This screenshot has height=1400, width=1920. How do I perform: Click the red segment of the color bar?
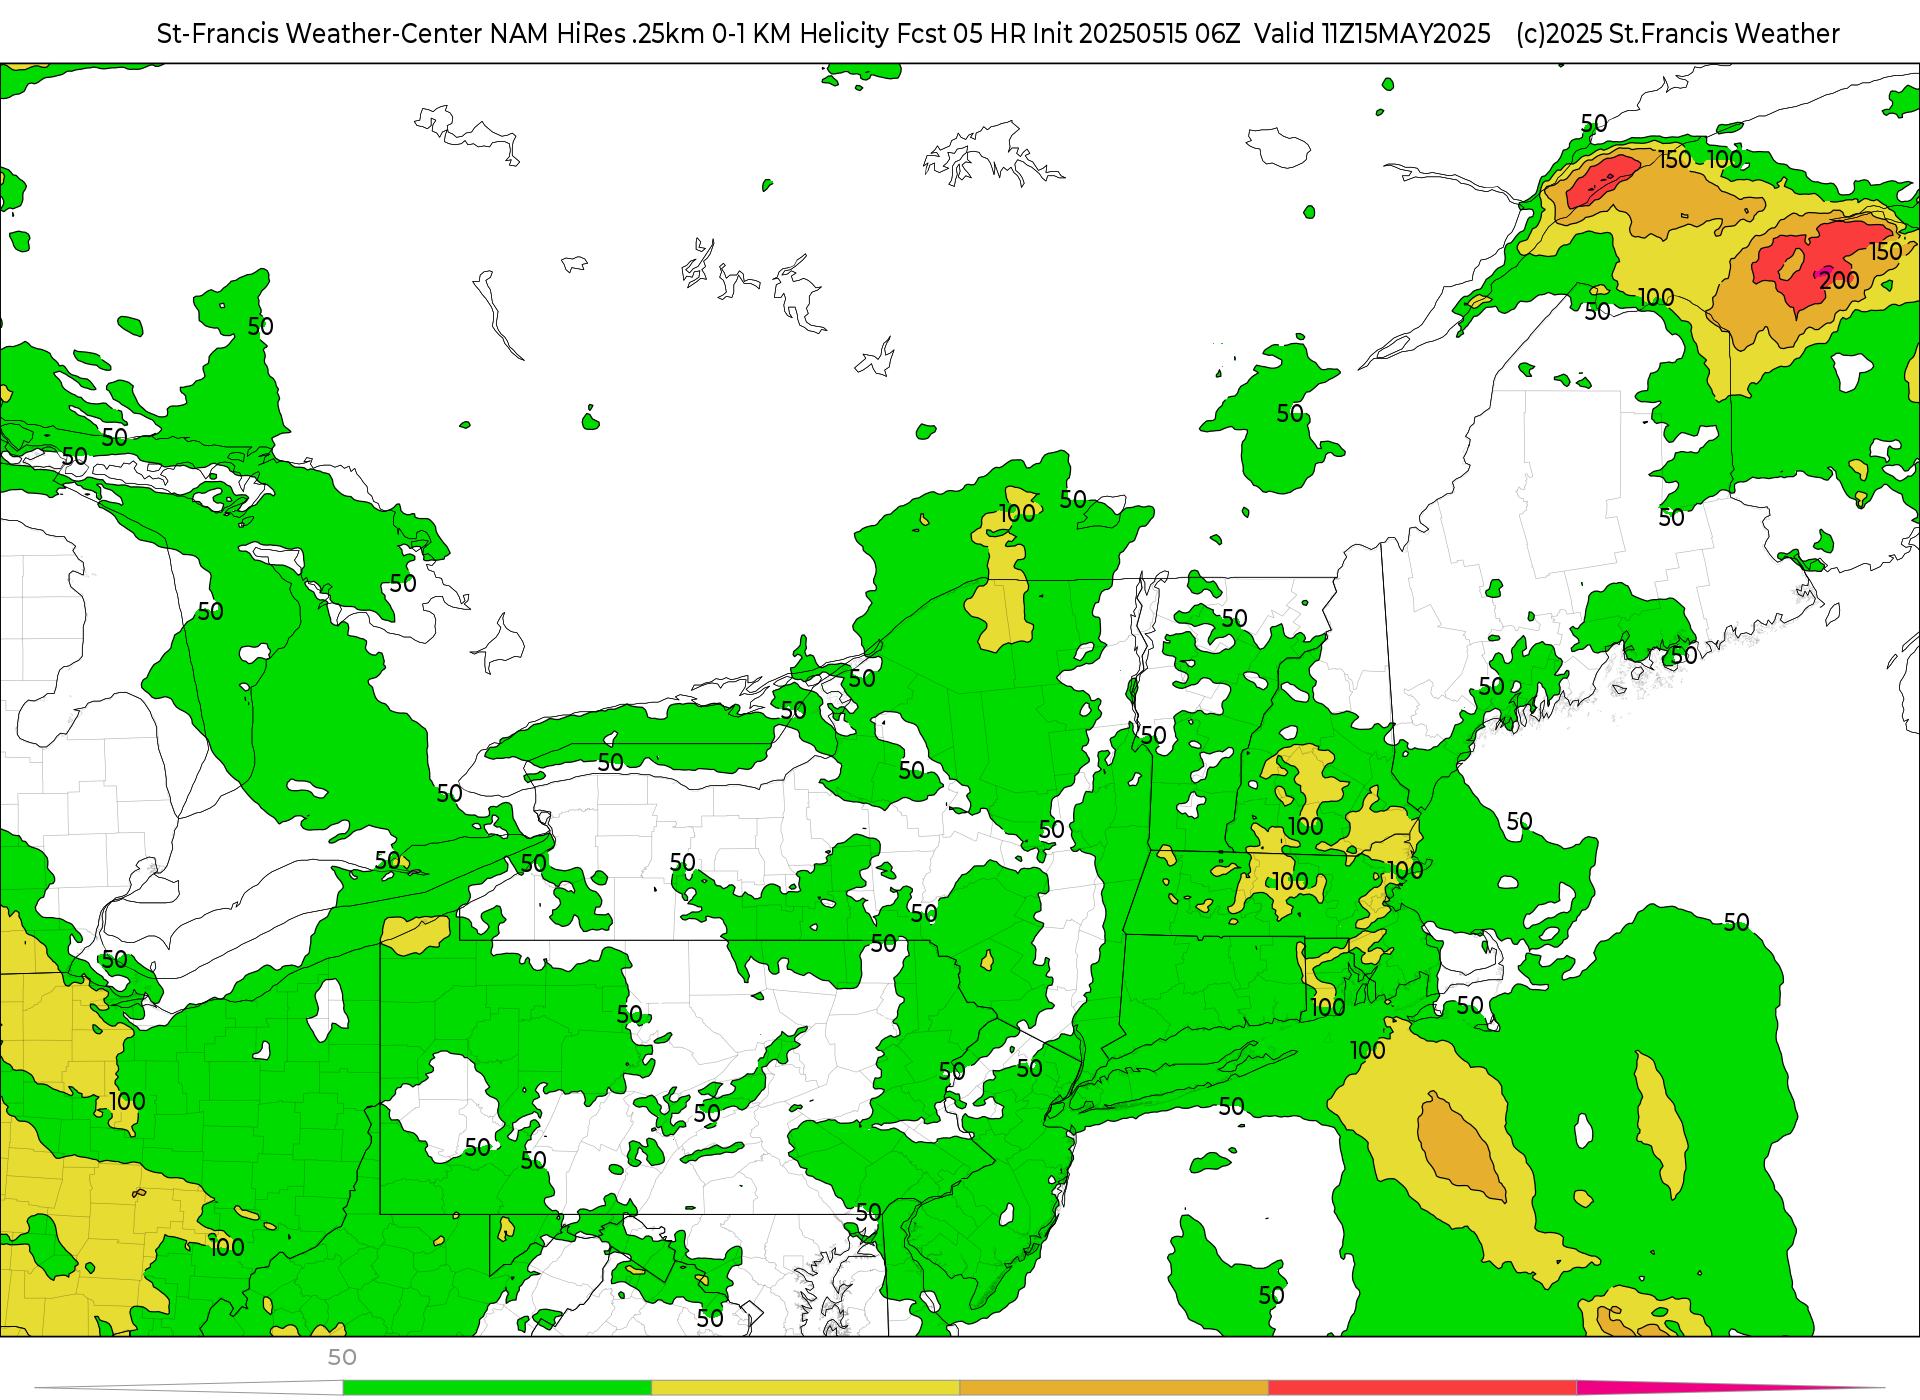[1422, 1387]
